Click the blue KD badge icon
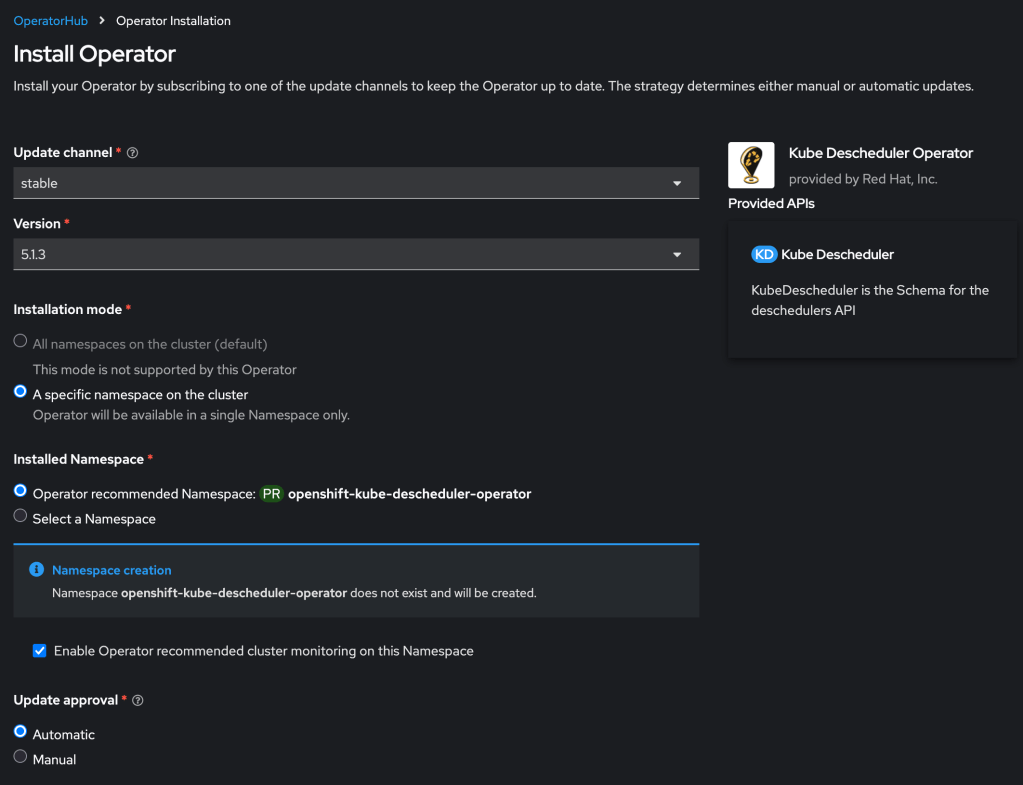The height and width of the screenshot is (785, 1023). click(764, 255)
